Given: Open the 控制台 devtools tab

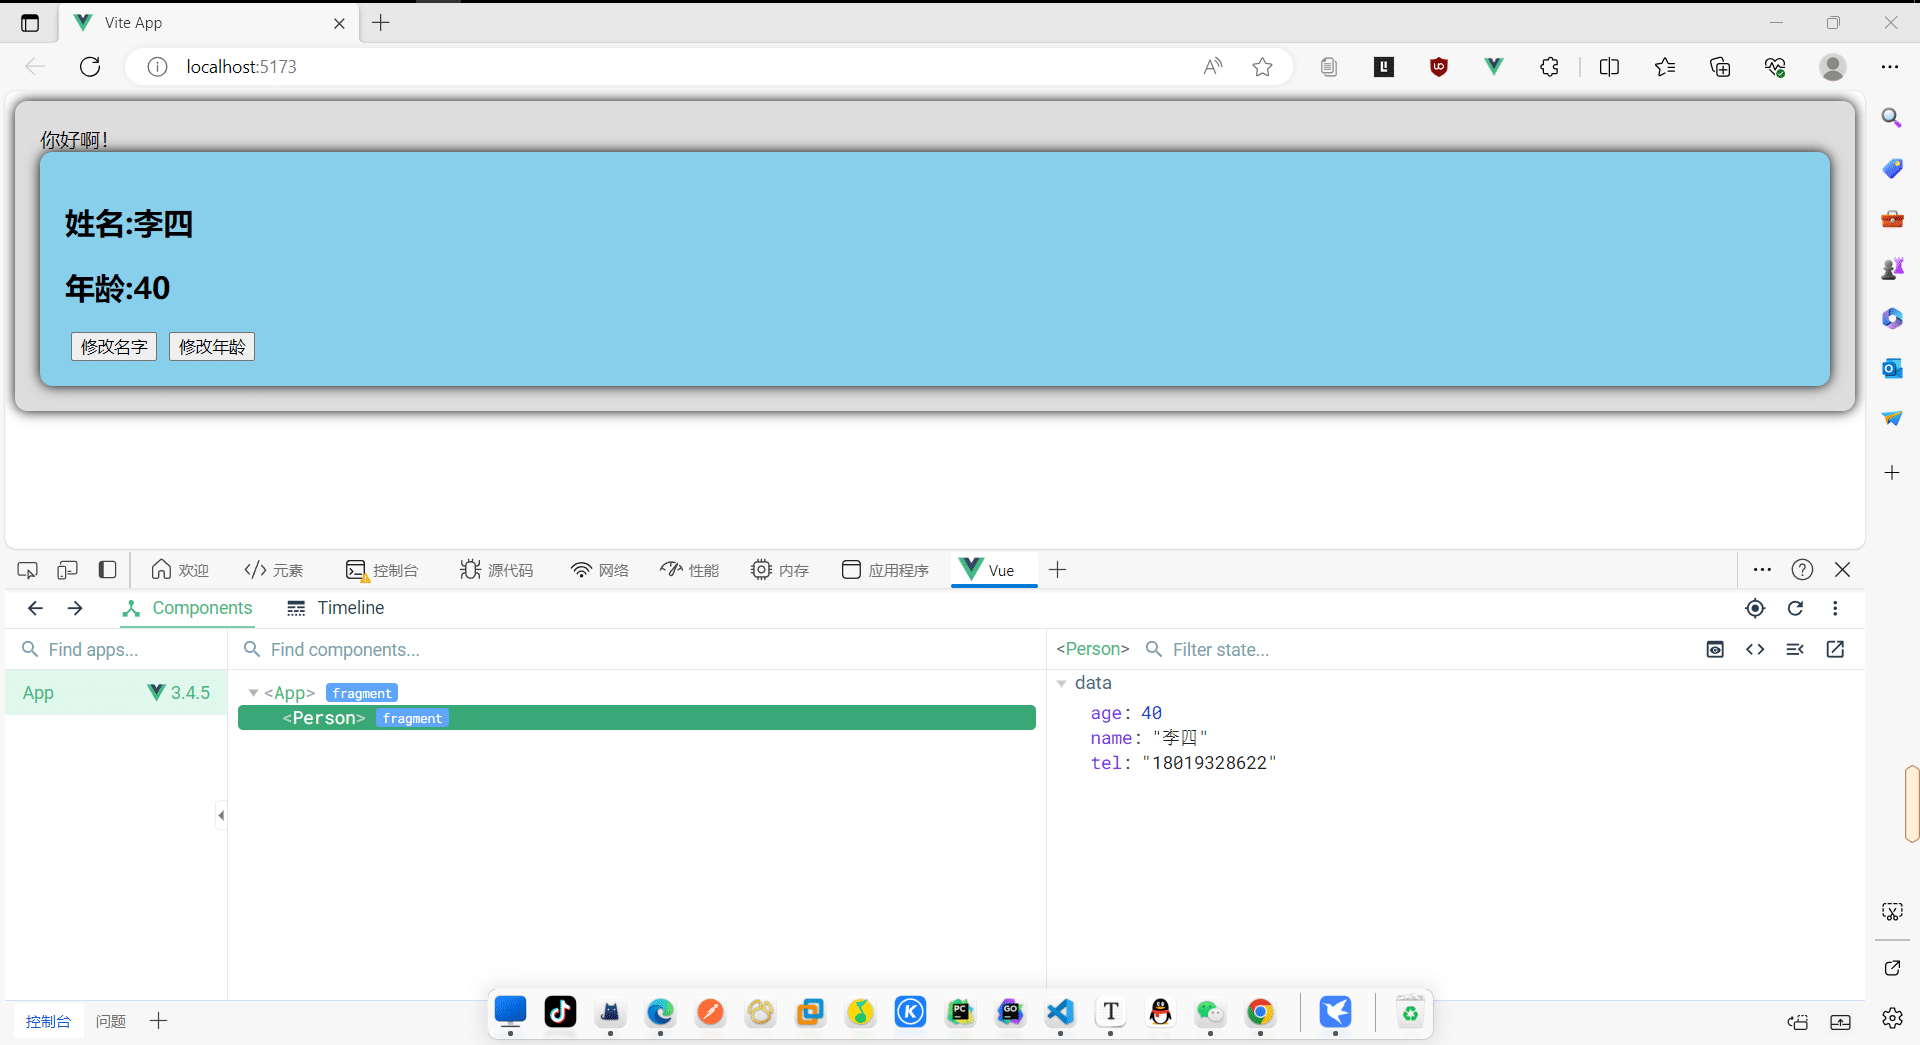Looking at the screenshot, I should pos(382,570).
